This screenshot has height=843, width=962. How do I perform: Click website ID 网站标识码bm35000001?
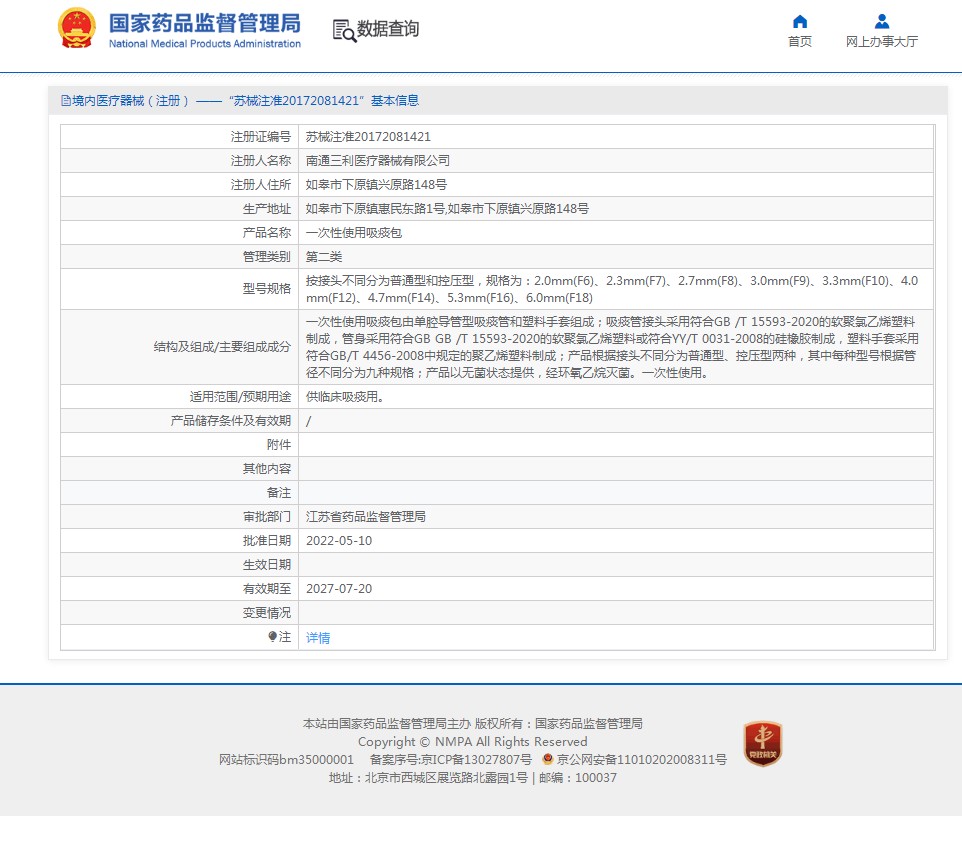coord(287,760)
